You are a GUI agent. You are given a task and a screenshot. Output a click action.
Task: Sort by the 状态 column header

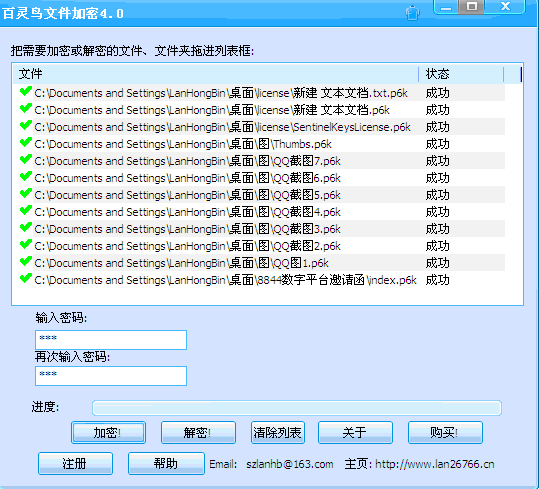[461, 74]
